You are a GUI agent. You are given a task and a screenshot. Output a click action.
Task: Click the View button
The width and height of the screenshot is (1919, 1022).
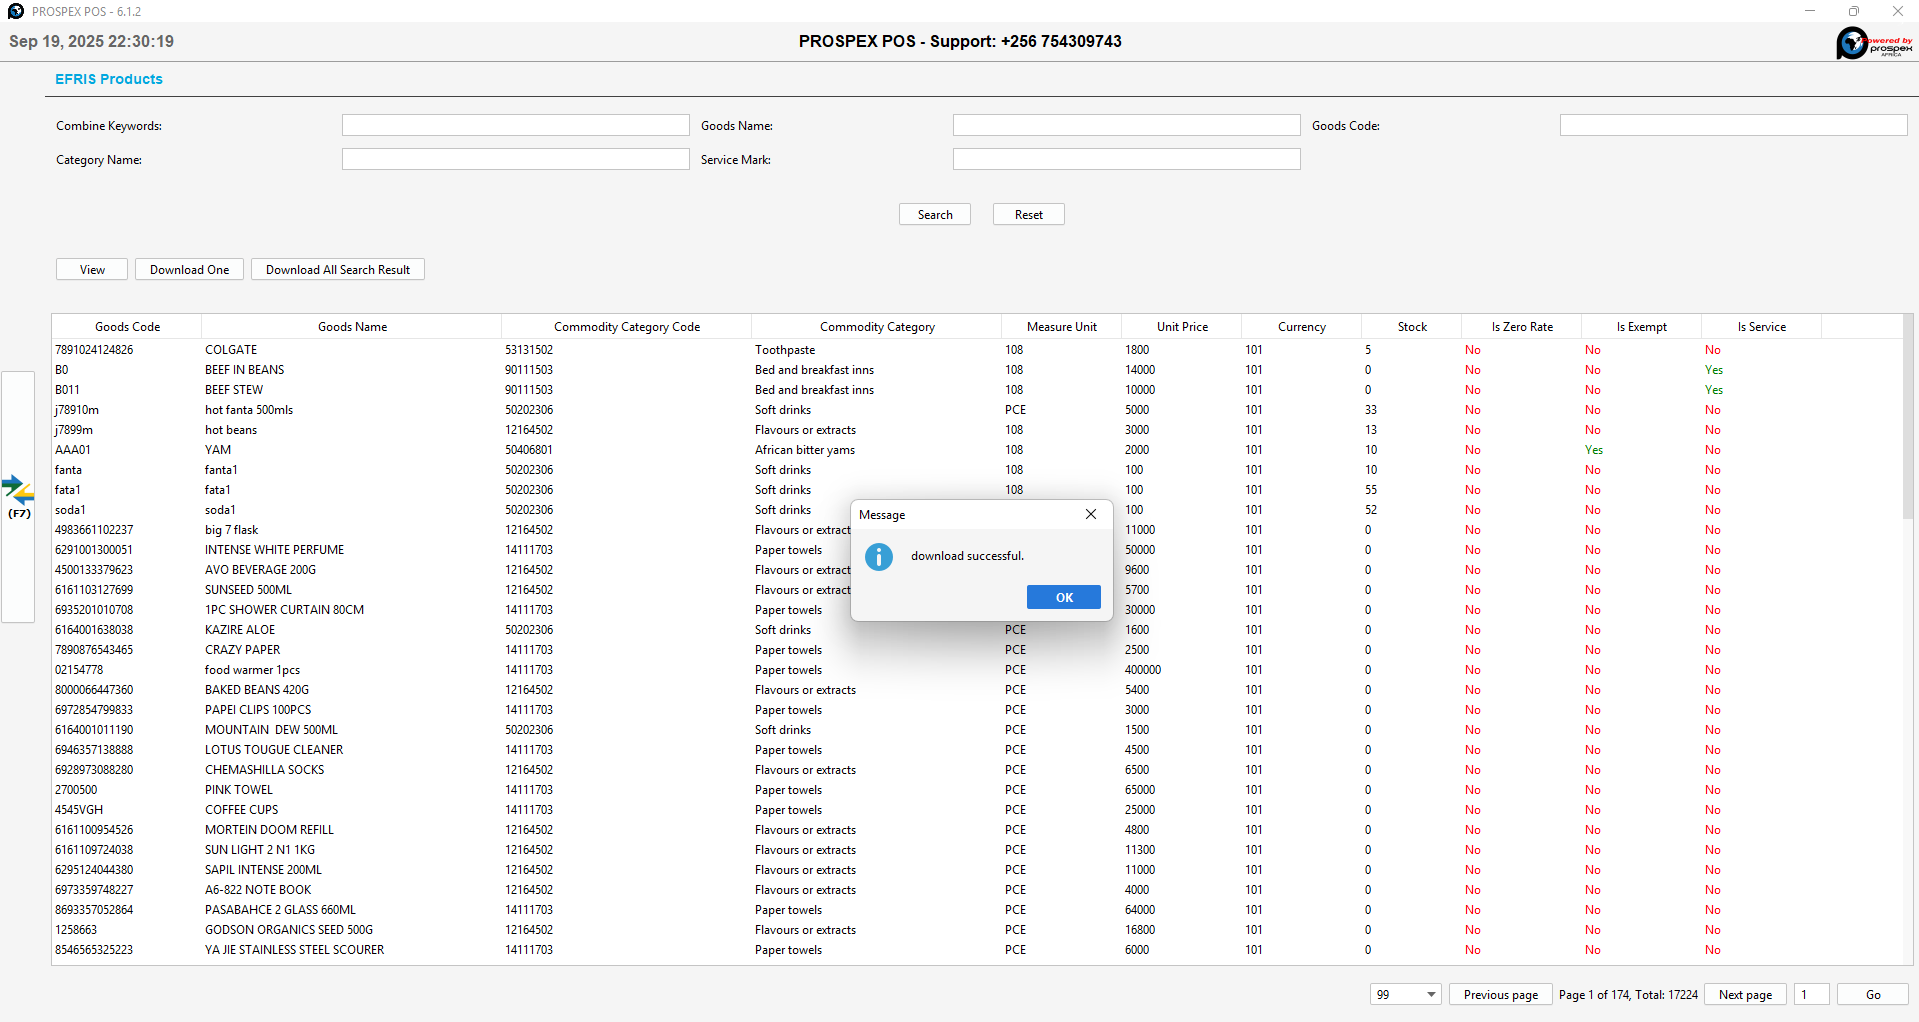(x=90, y=269)
